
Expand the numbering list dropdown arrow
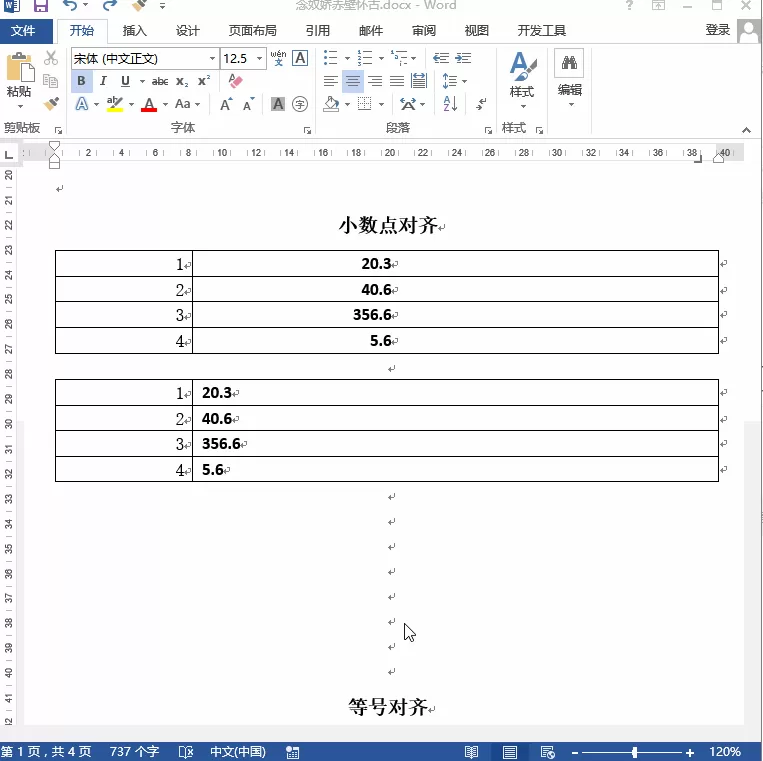tap(381, 58)
